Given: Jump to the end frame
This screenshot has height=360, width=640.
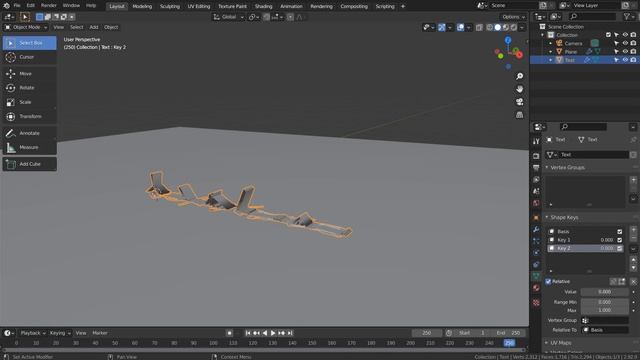Looking at the screenshot, I should [x=290, y=333].
